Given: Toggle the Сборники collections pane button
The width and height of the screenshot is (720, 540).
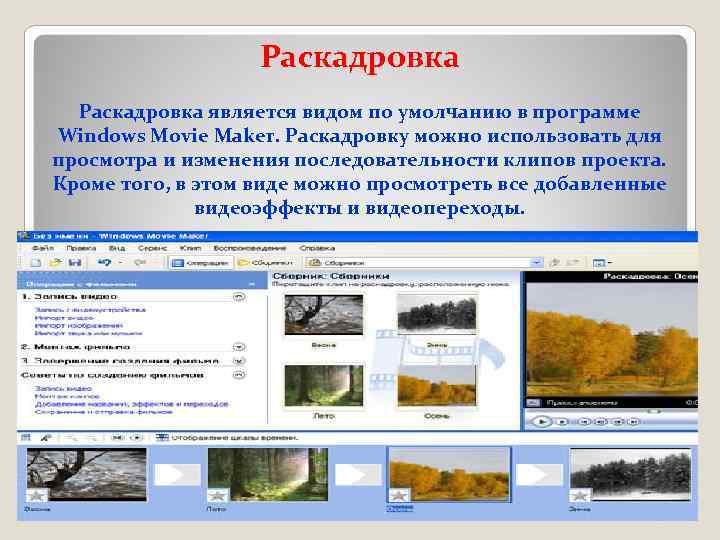Looking at the screenshot, I should [265, 263].
